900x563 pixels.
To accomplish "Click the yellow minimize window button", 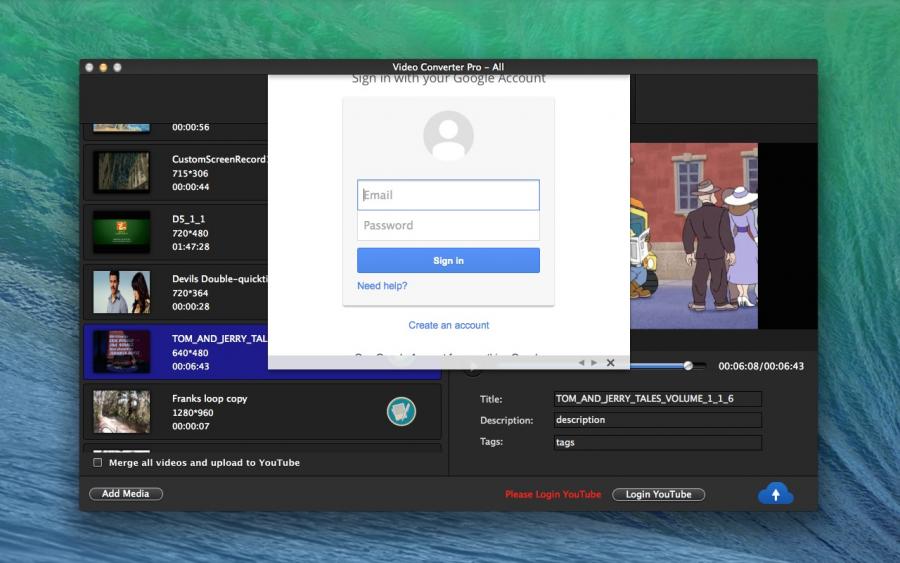I will (103, 67).
